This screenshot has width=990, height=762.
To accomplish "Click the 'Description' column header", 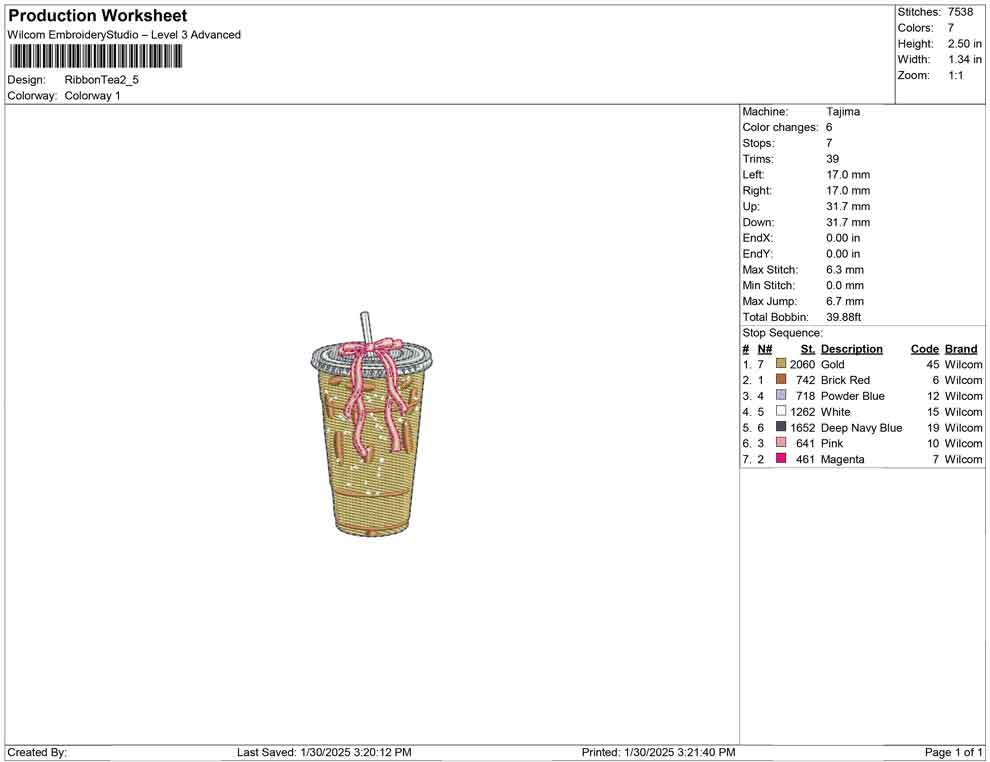I will (852, 349).
